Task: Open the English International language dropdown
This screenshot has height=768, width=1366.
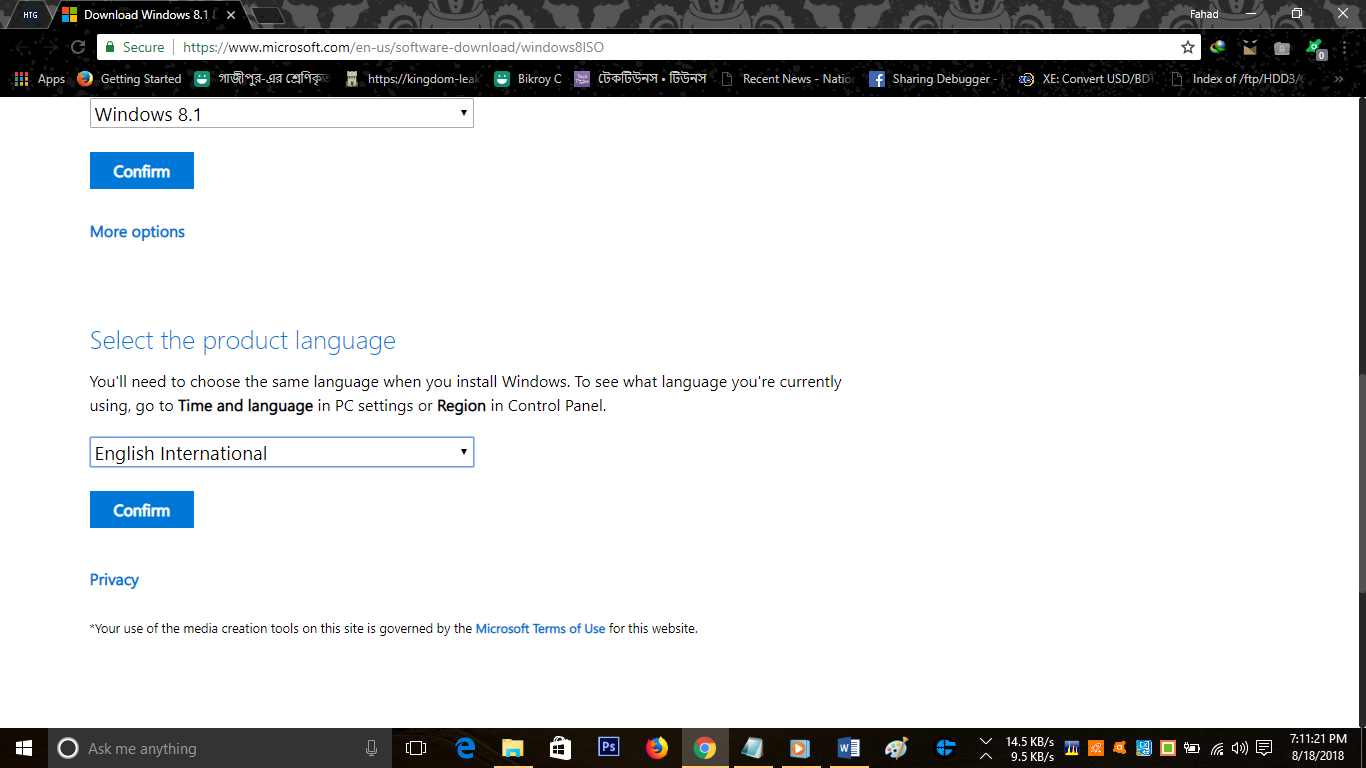Action: coord(282,453)
